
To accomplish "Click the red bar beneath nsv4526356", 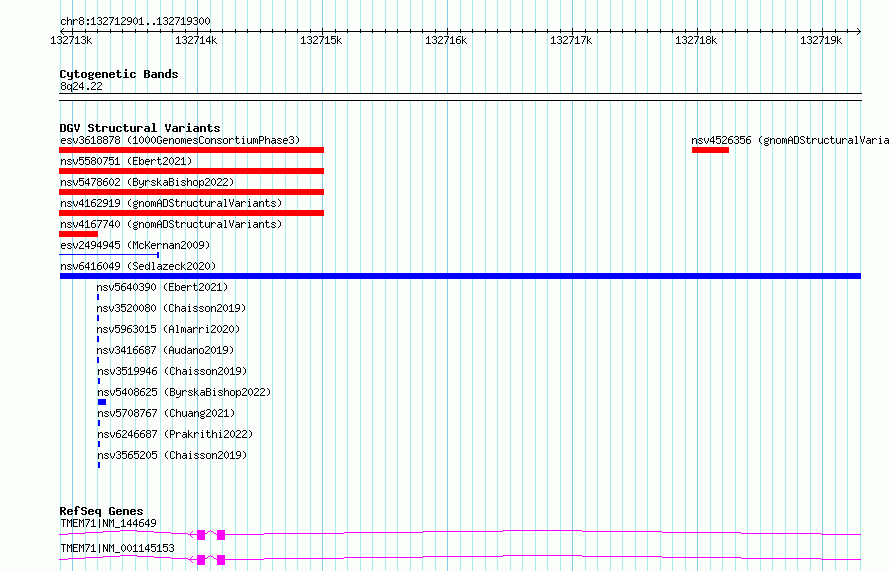I will 710,150.
